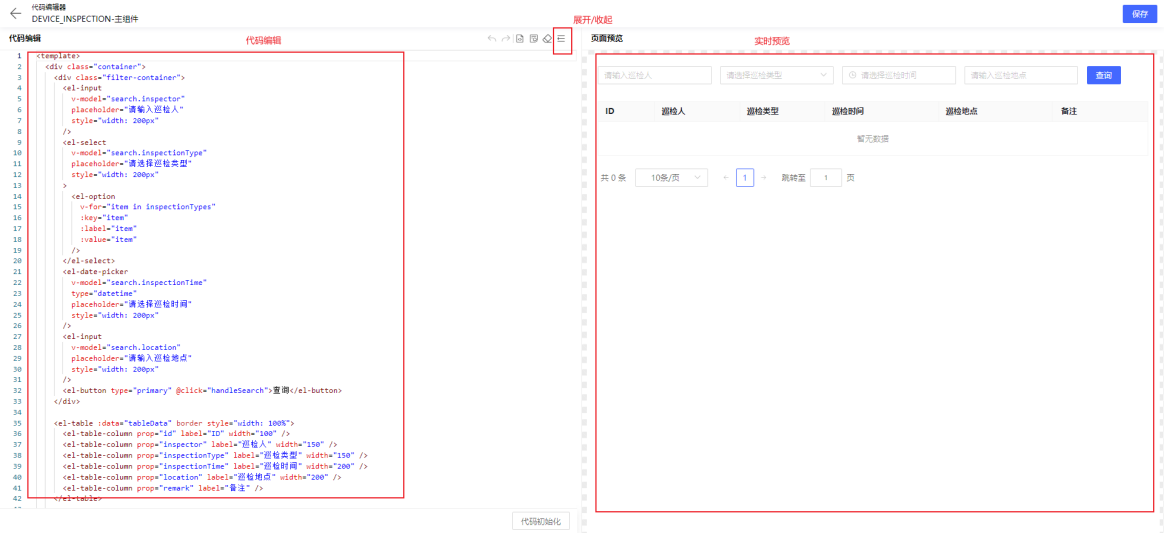Click the save-template icon in editor toolbar
1164x533 pixels.
point(534,39)
